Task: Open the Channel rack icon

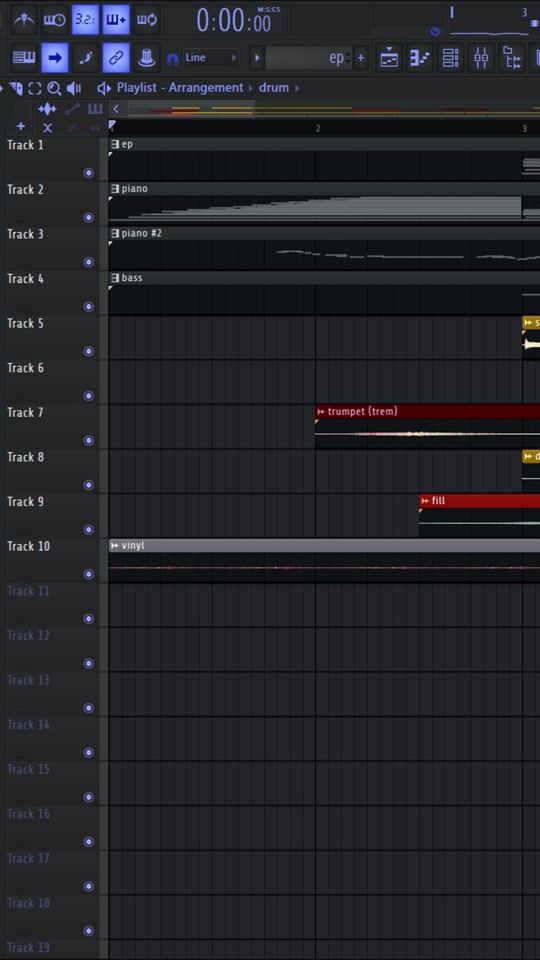Action: (450, 58)
